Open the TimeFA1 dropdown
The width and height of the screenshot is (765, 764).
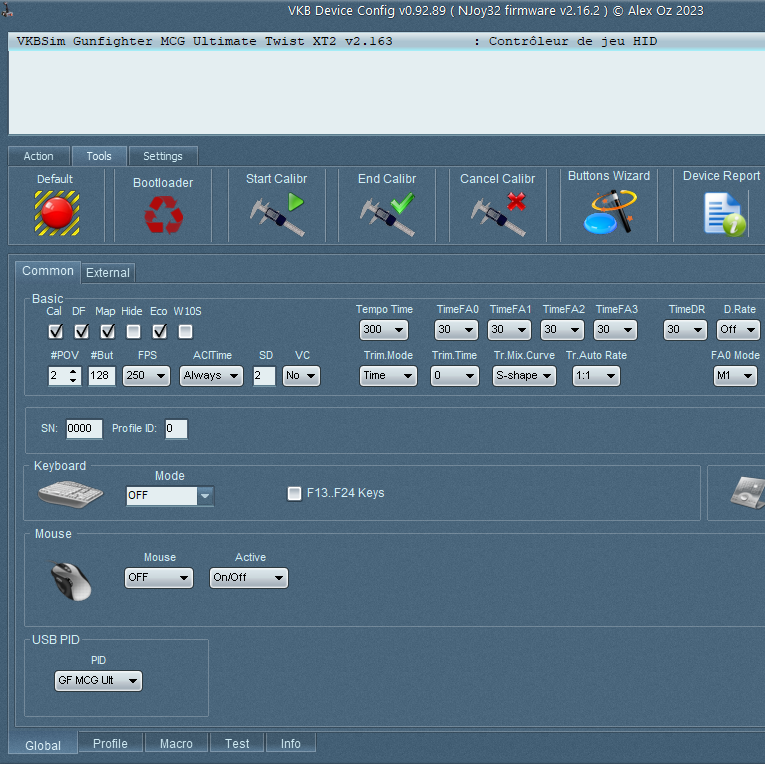tap(509, 330)
